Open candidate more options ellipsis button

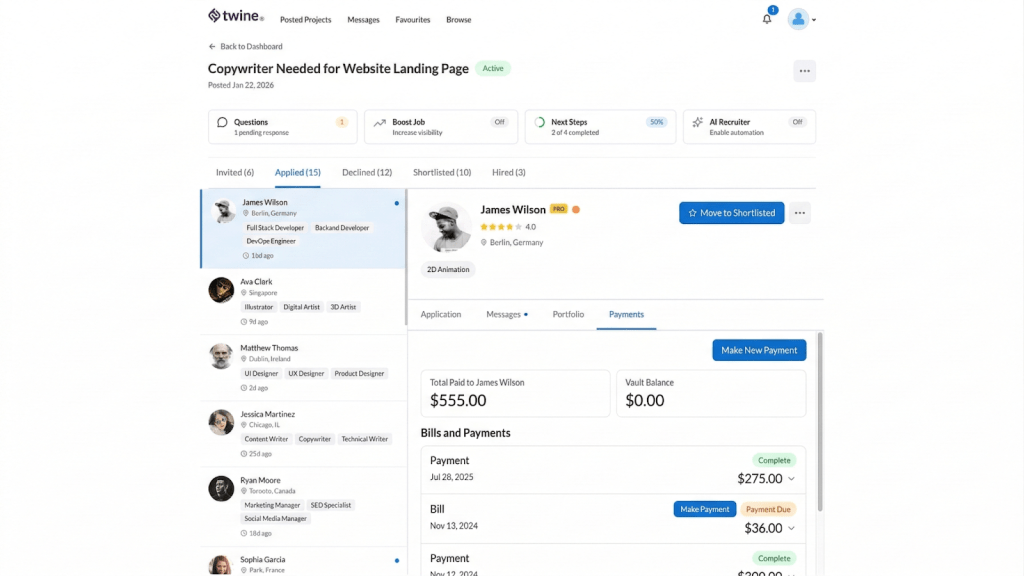pos(799,213)
